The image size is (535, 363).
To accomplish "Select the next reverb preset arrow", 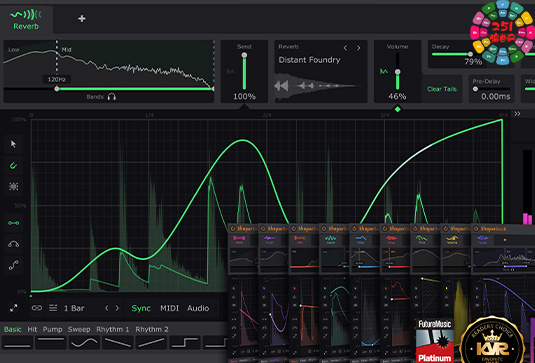I will pyautogui.click(x=359, y=48).
